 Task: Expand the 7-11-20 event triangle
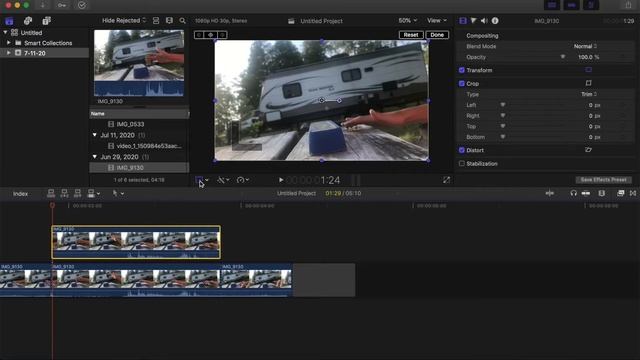tap(9, 53)
